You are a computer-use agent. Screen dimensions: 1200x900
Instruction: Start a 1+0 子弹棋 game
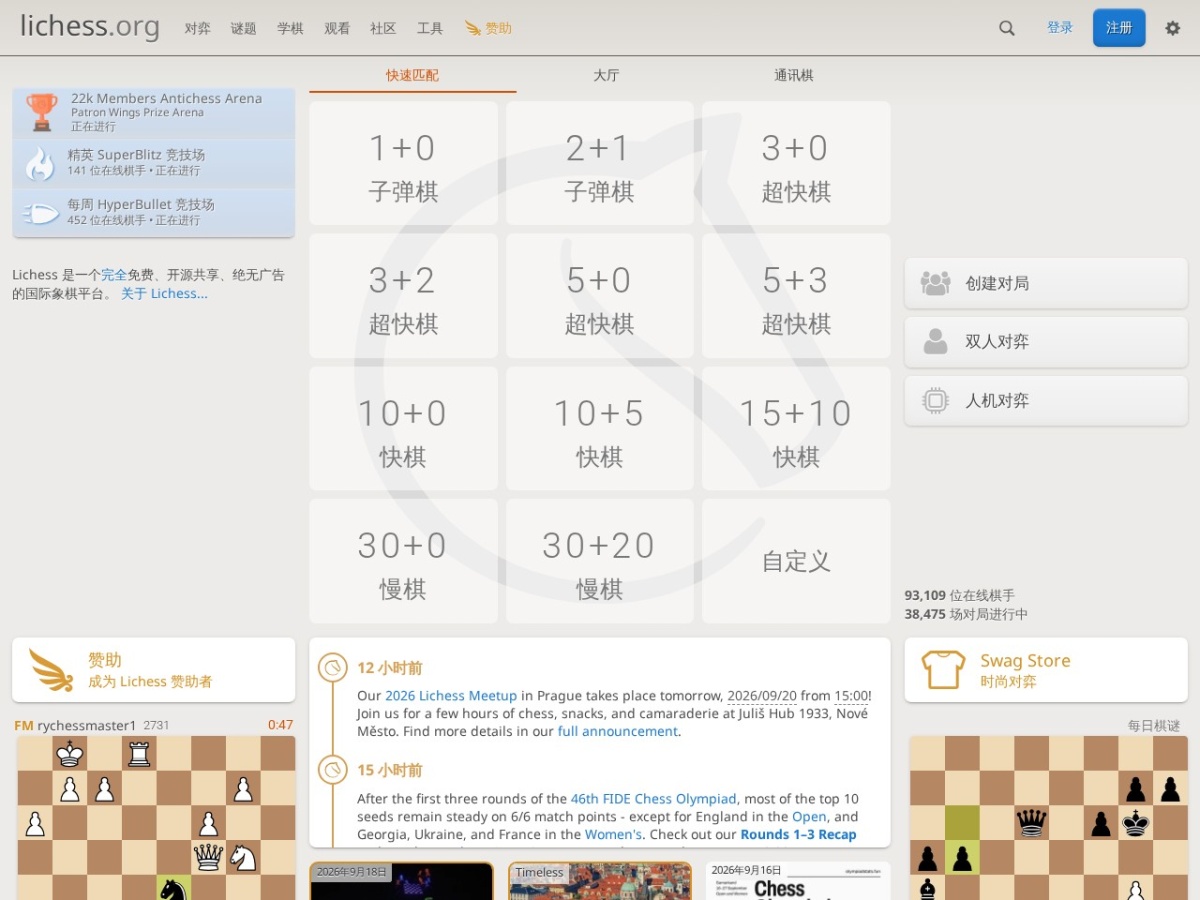tap(403, 163)
